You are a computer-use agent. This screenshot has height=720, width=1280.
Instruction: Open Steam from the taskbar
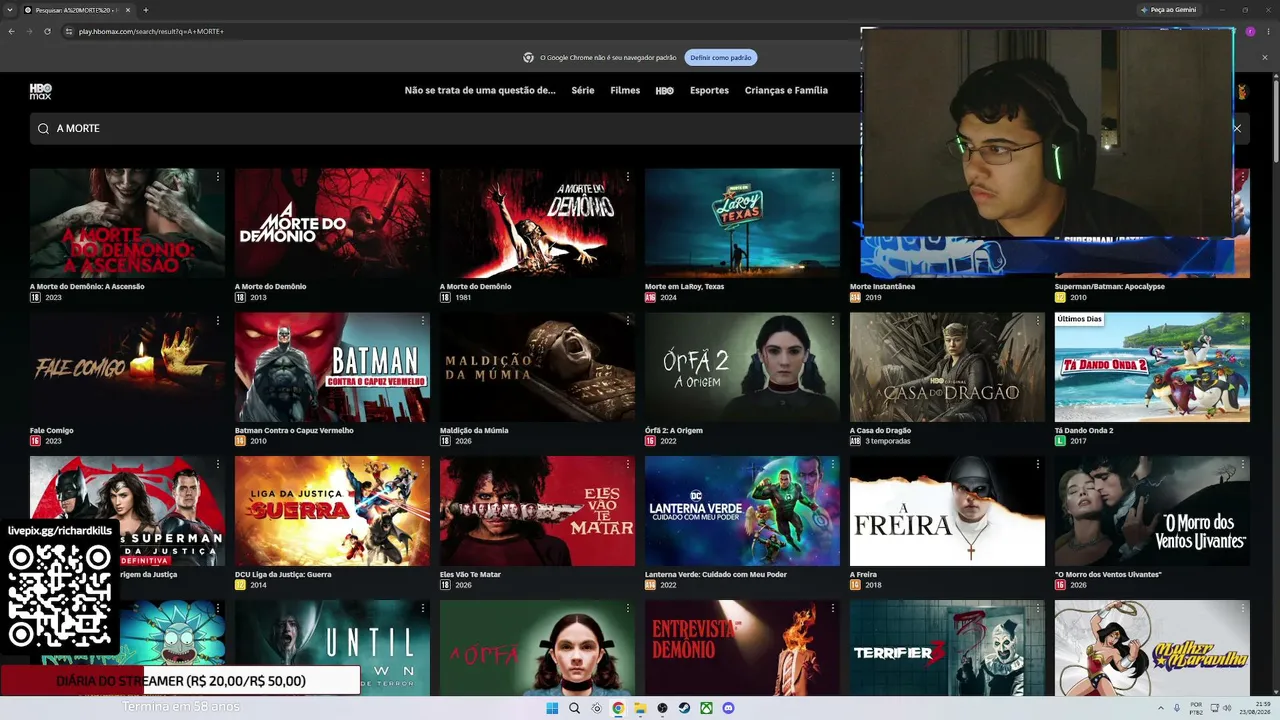(684, 708)
